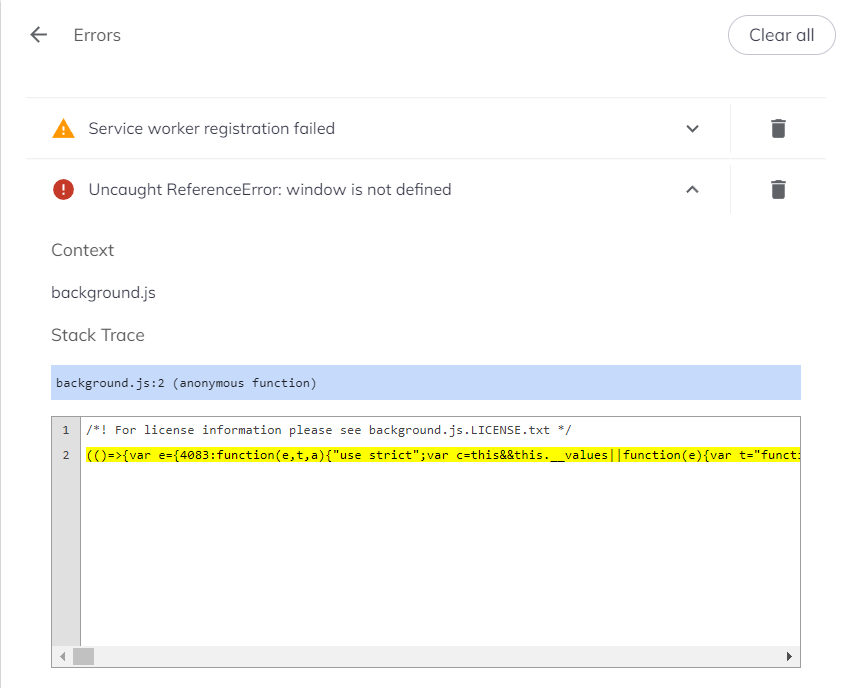This screenshot has height=688, width=851.
Task: Click the orange warning triangle icon
Action: coord(63,128)
